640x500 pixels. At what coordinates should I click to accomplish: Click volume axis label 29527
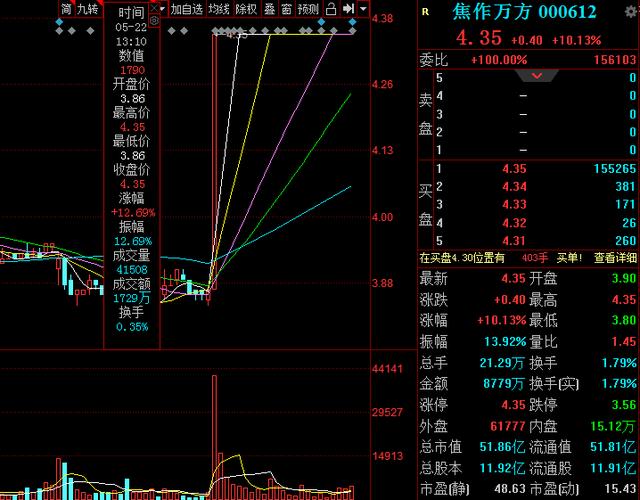[x=387, y=412]
